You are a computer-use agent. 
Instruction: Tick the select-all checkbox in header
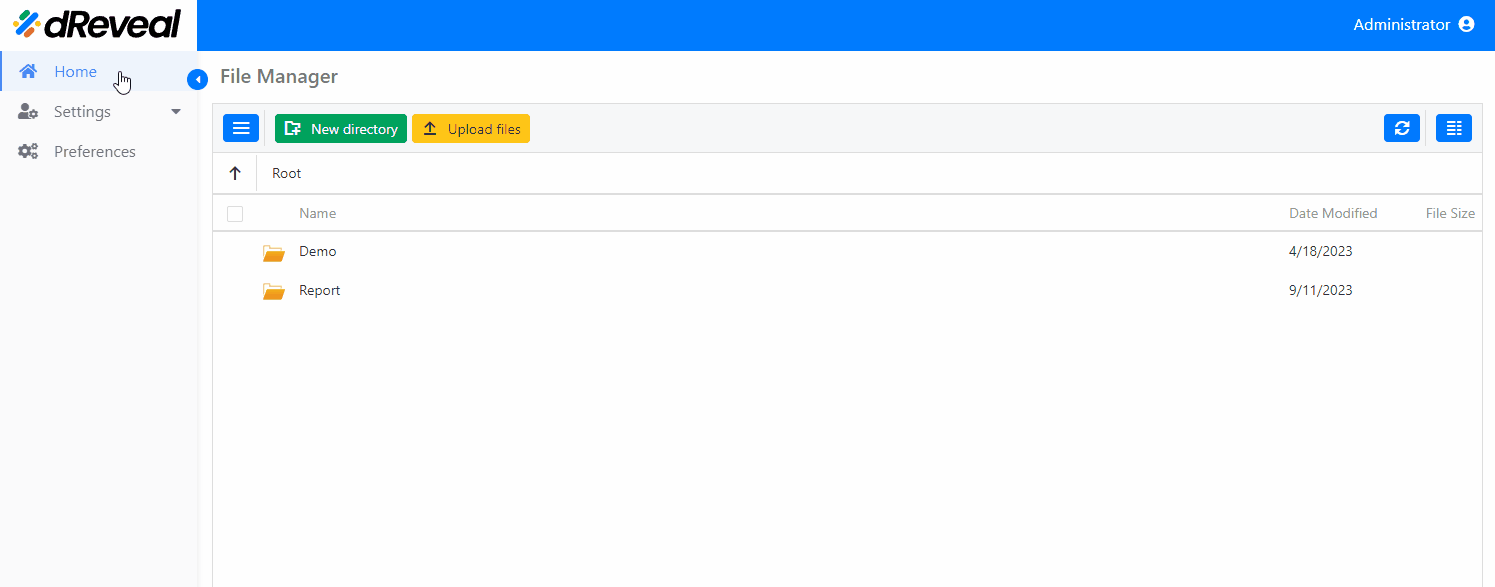(x=235, y=213)
